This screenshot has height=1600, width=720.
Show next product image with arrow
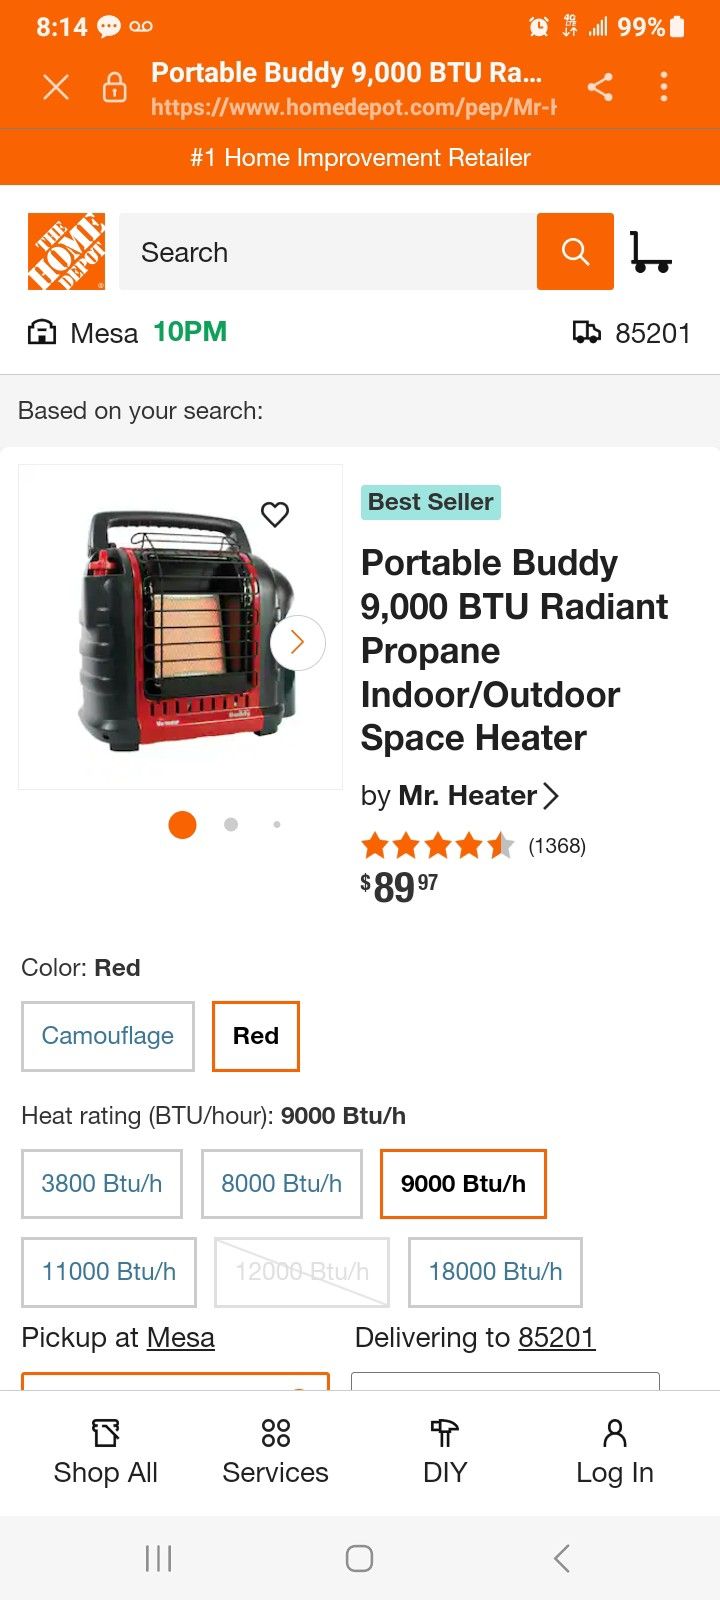pyautogui.click(x=297, y=642)
